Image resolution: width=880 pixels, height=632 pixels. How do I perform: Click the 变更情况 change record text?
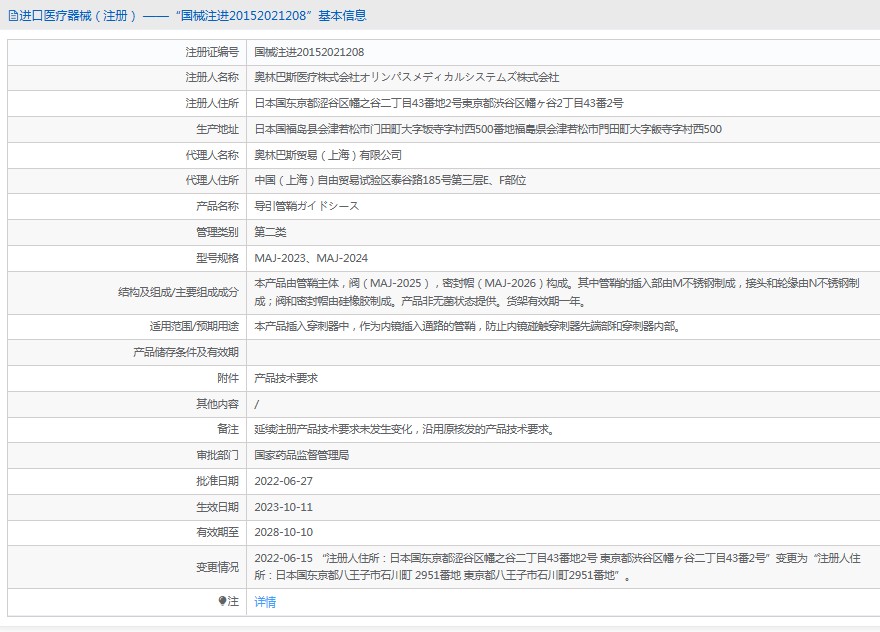[x=556, y=567]
